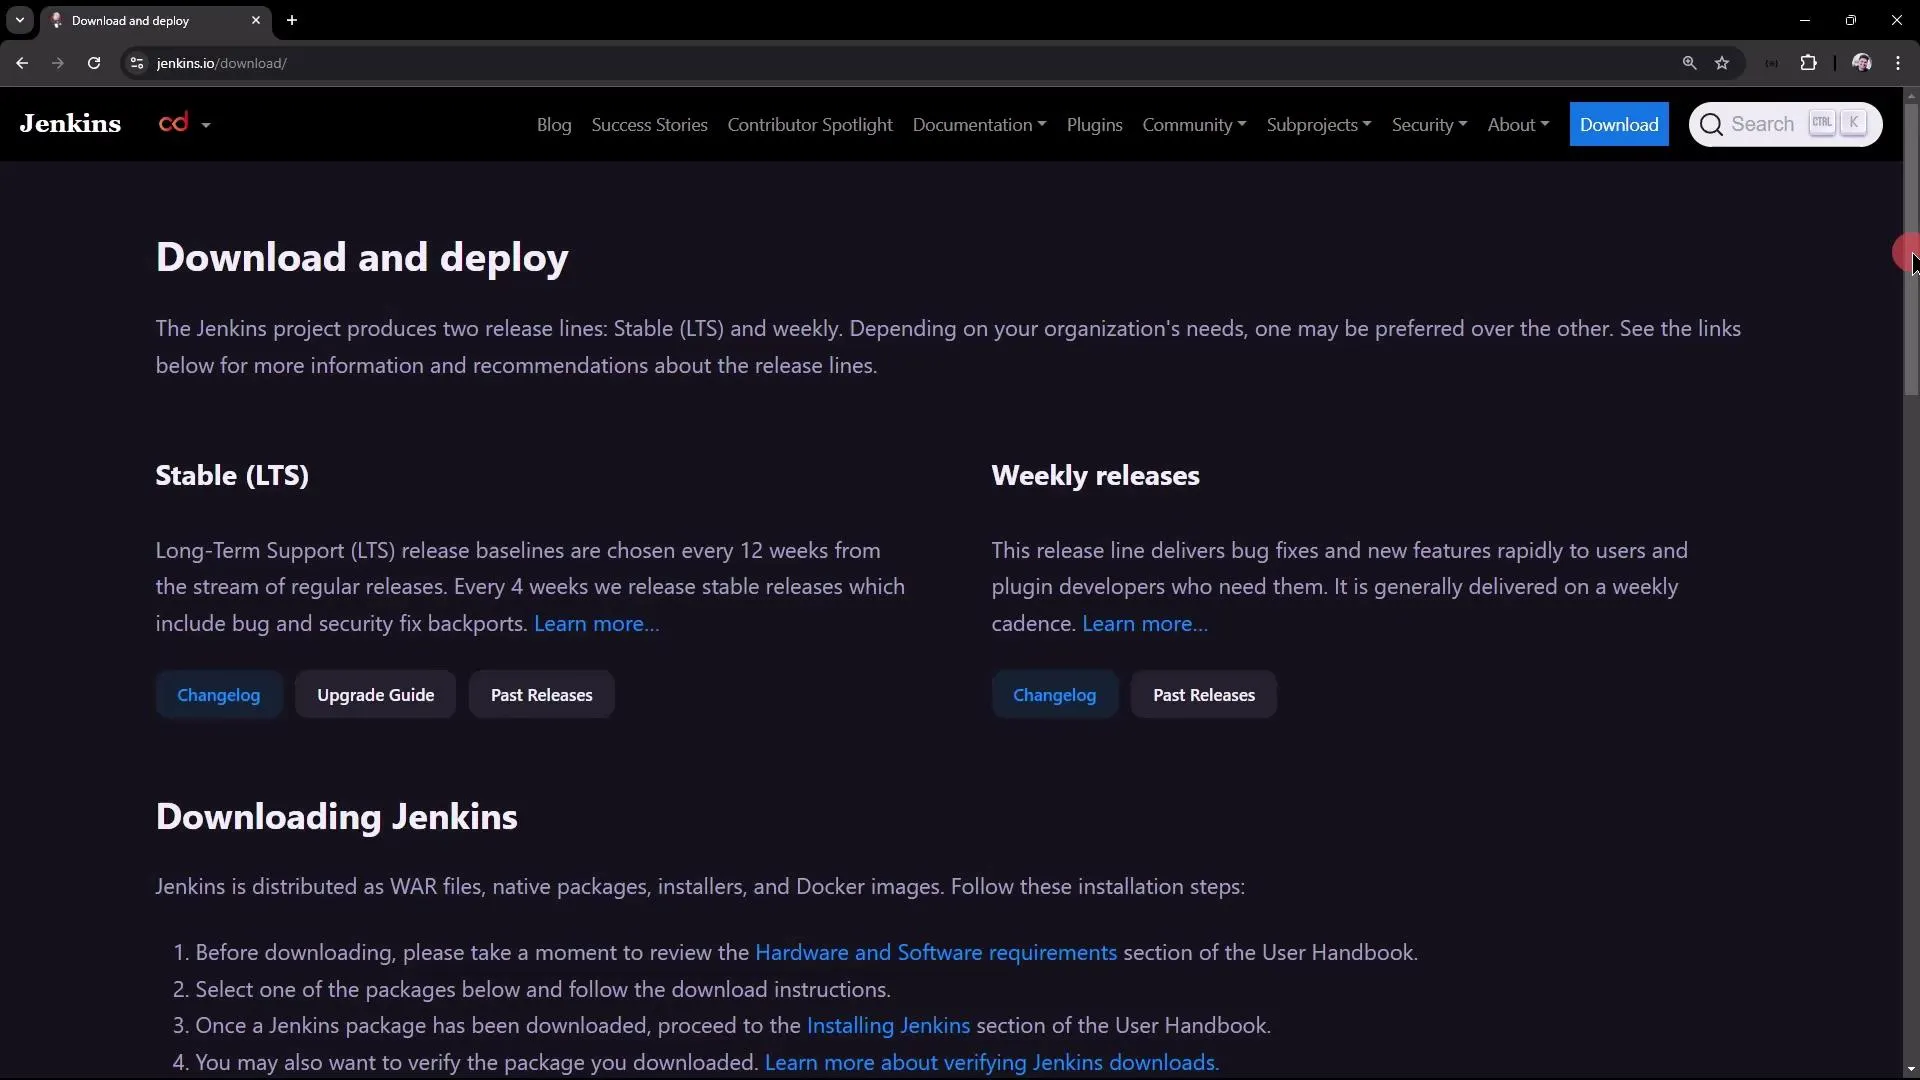Expand the version switcher next to Jenkins logo
1920x1080 pixels.
pos(186,123)
